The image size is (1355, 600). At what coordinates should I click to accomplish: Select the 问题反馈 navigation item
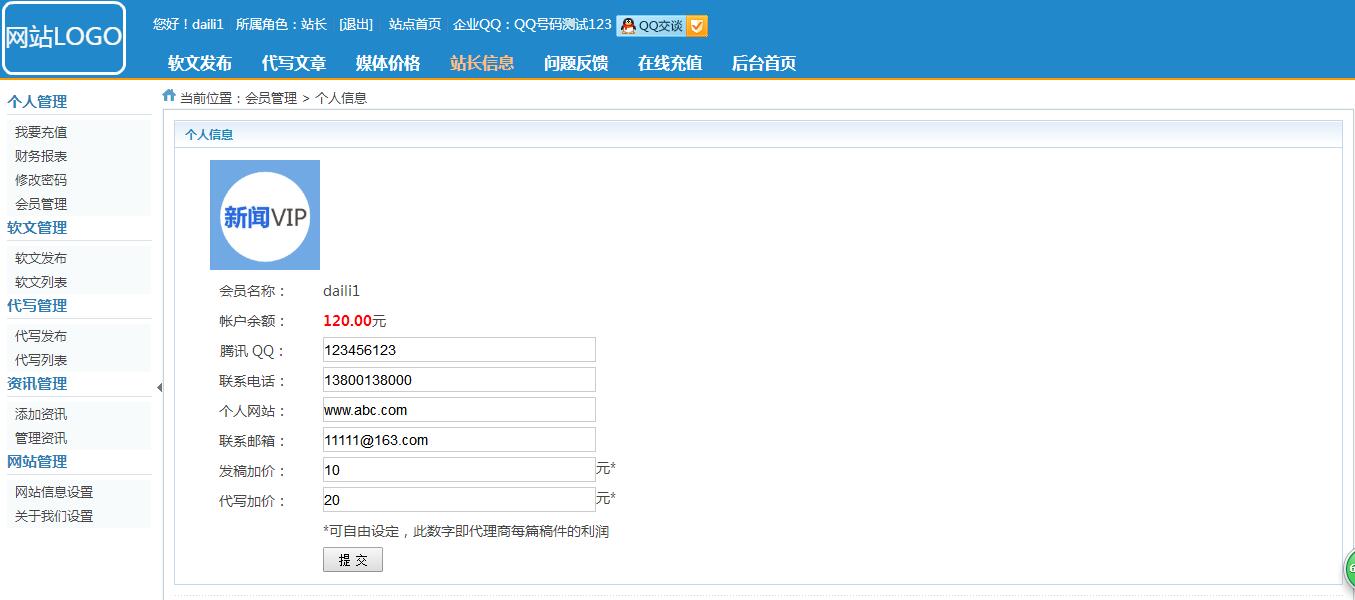click(x=576, y=63)
